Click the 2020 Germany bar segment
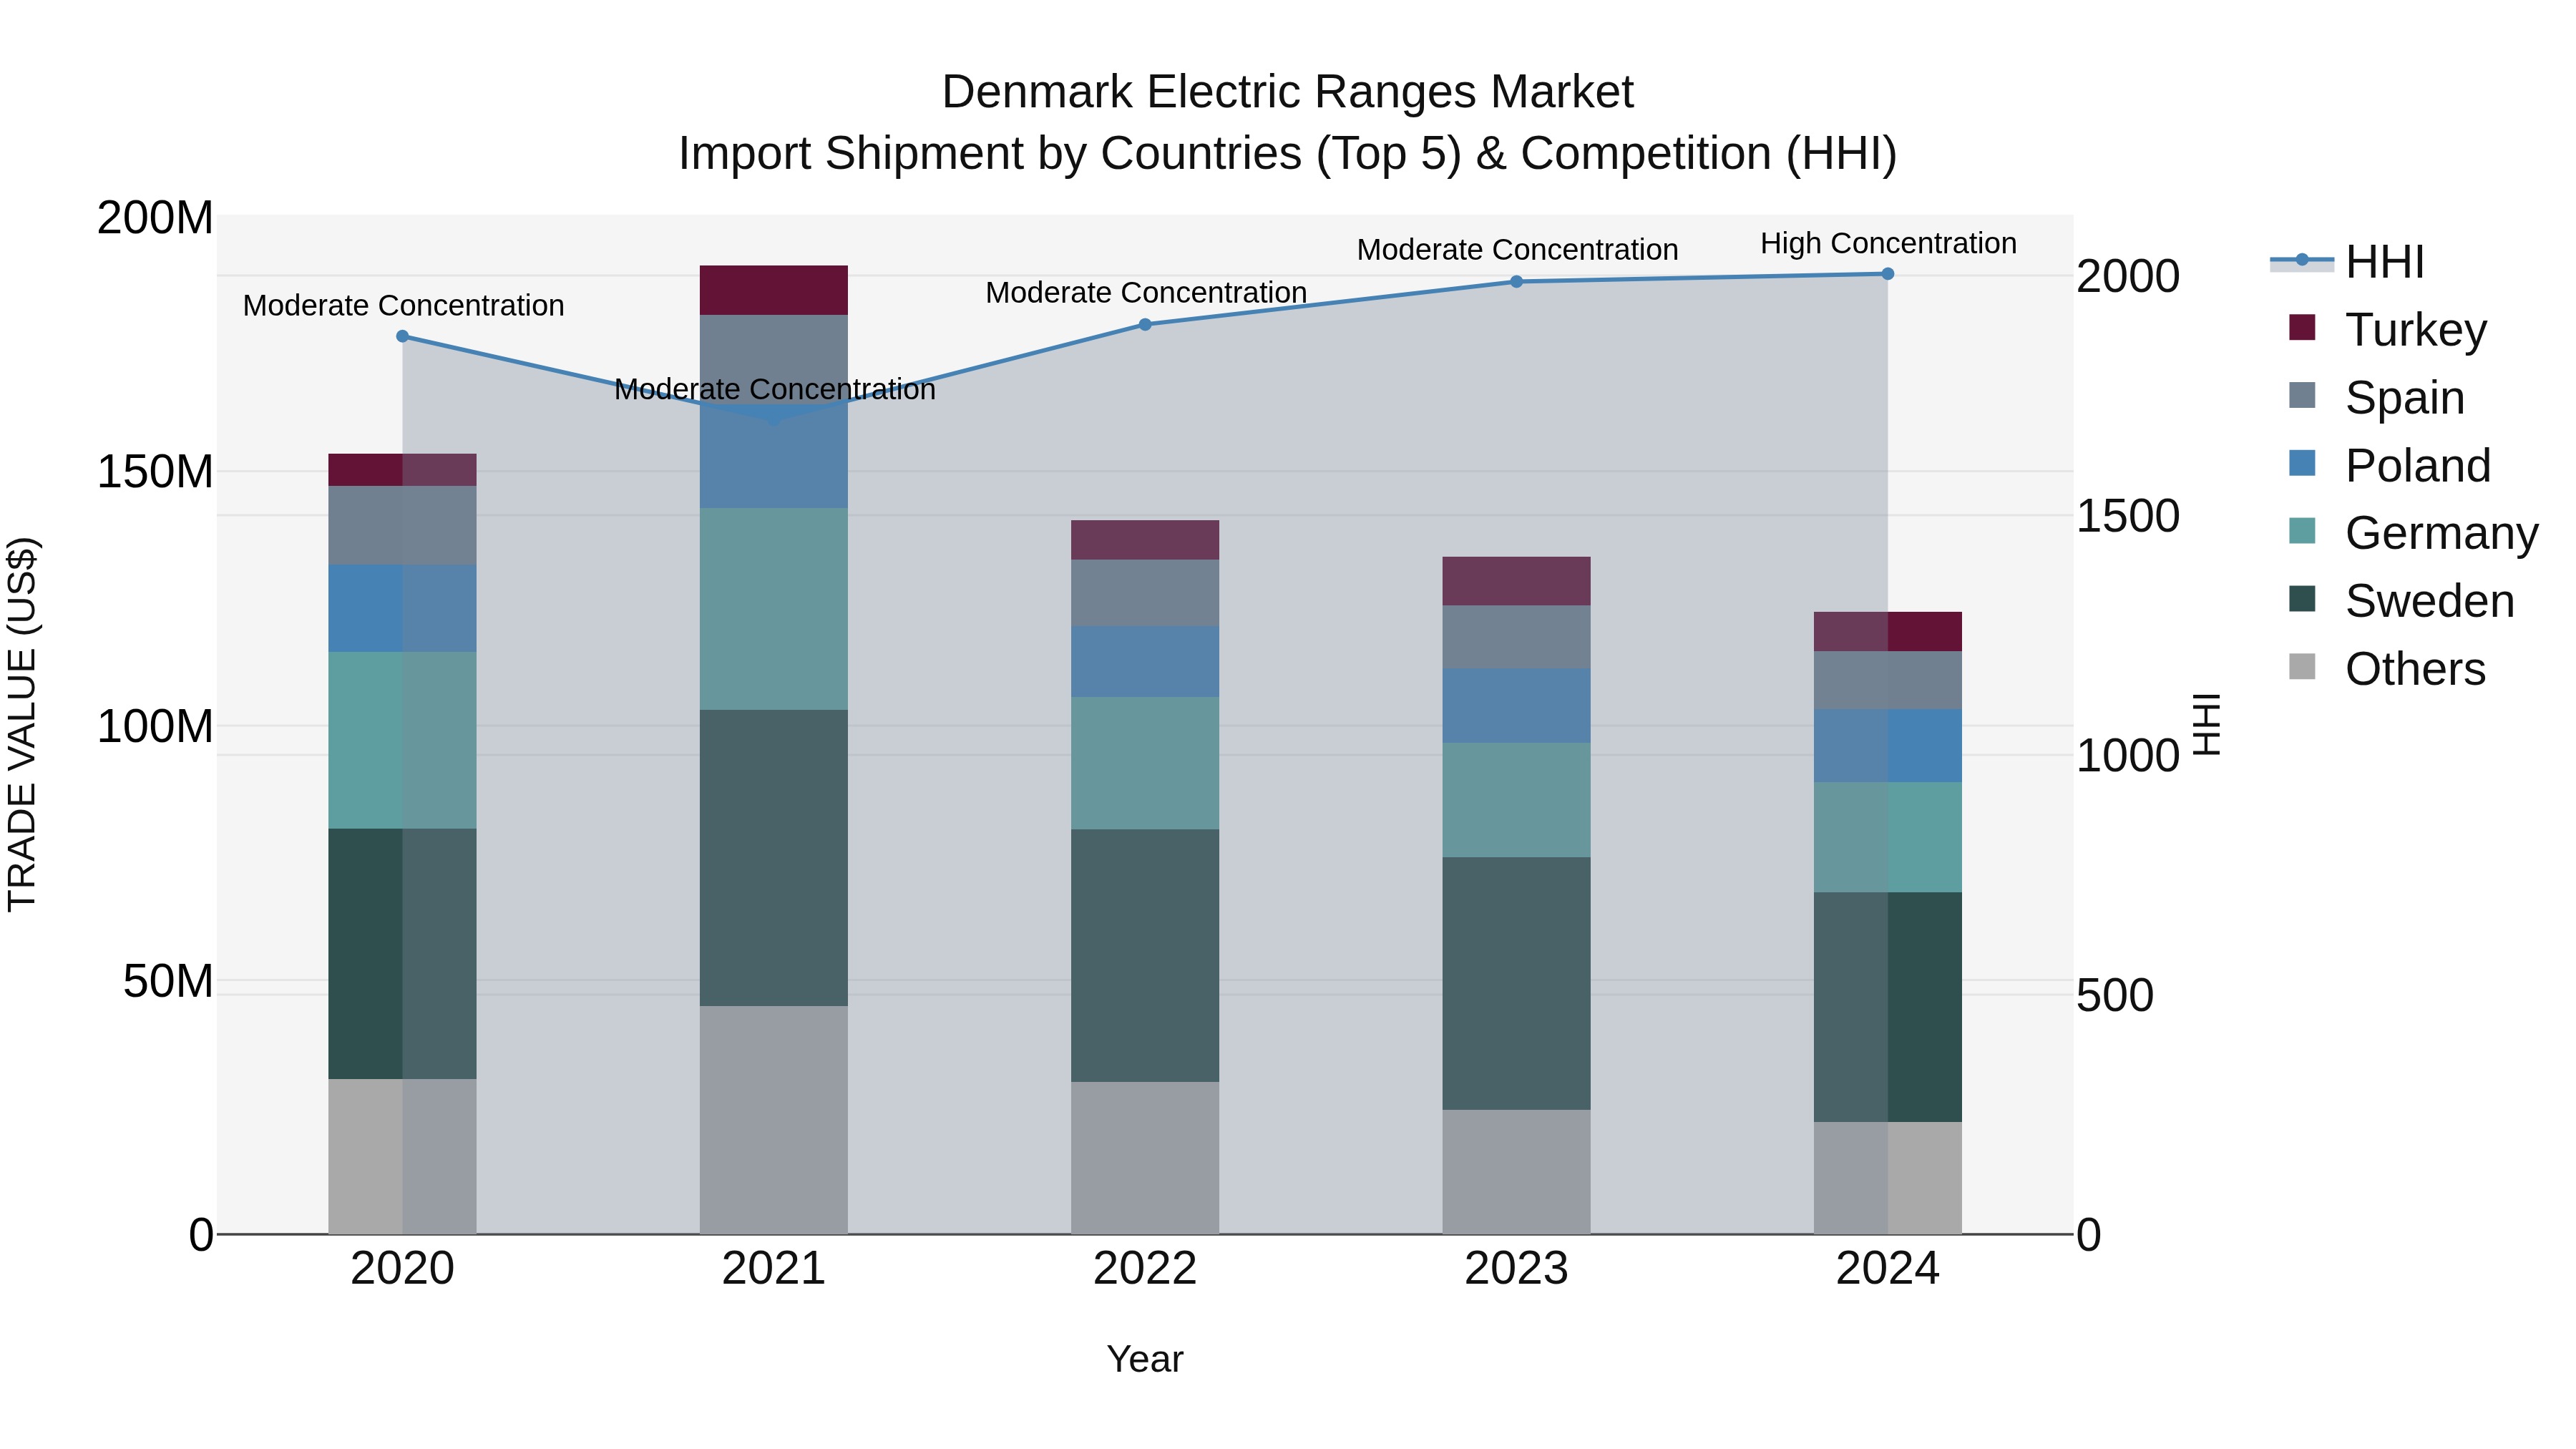 402,740
